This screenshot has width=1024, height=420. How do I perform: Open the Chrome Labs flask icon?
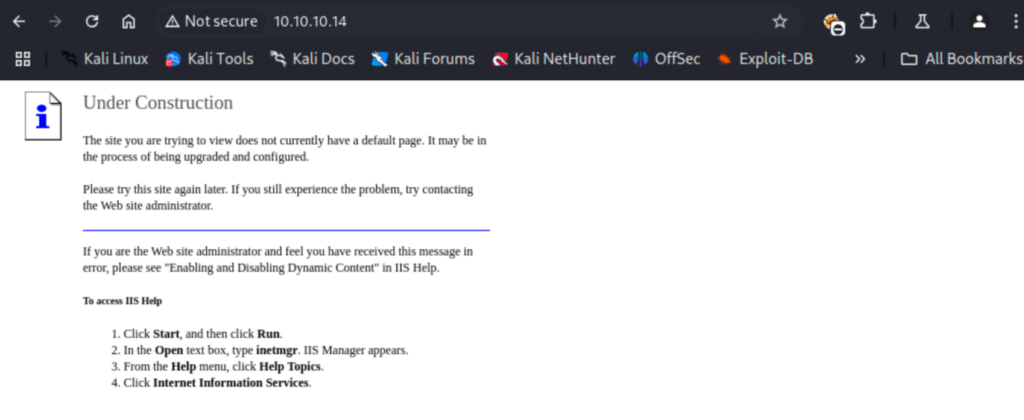pyautogui.click(x=921, y=22)
